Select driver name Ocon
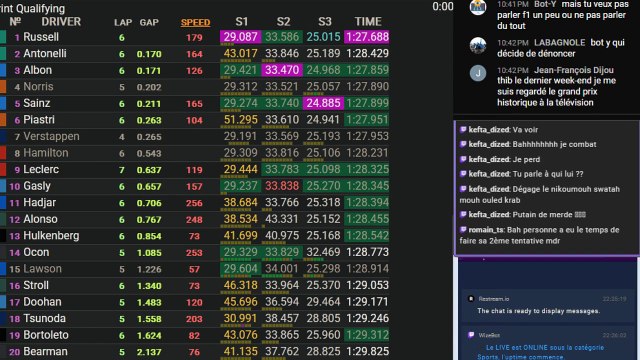This screenshot has width=640, height=360. tap(36, 252)
